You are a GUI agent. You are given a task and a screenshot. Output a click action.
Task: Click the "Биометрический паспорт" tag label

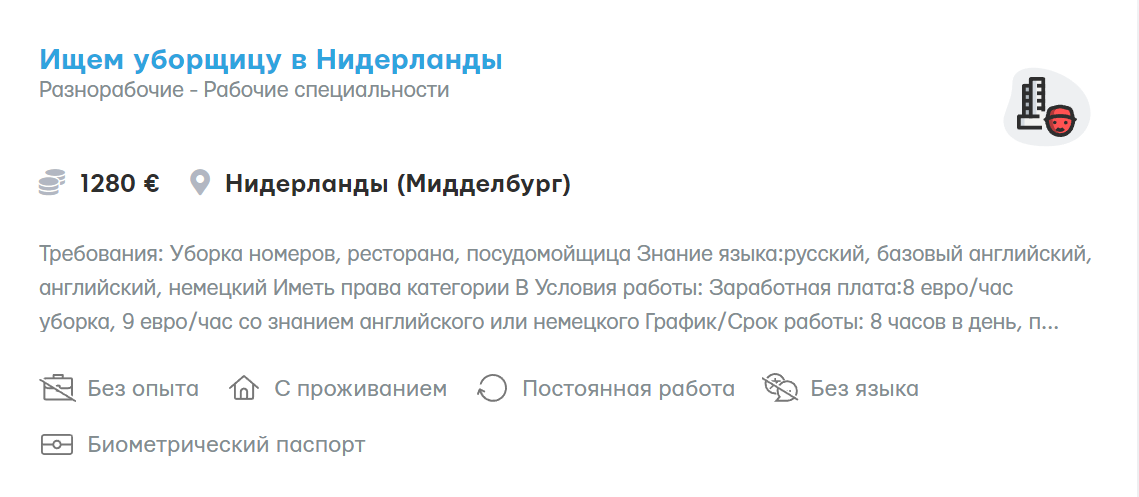click(226, 444)
